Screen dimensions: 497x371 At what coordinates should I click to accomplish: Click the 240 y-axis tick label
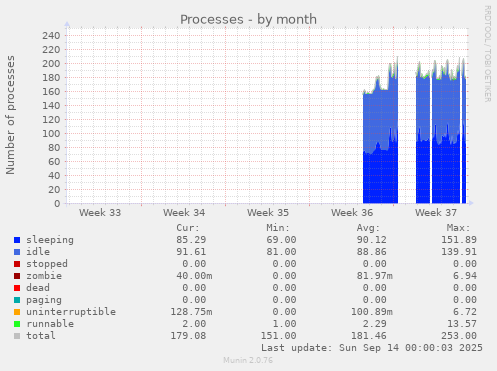(51, 35)
